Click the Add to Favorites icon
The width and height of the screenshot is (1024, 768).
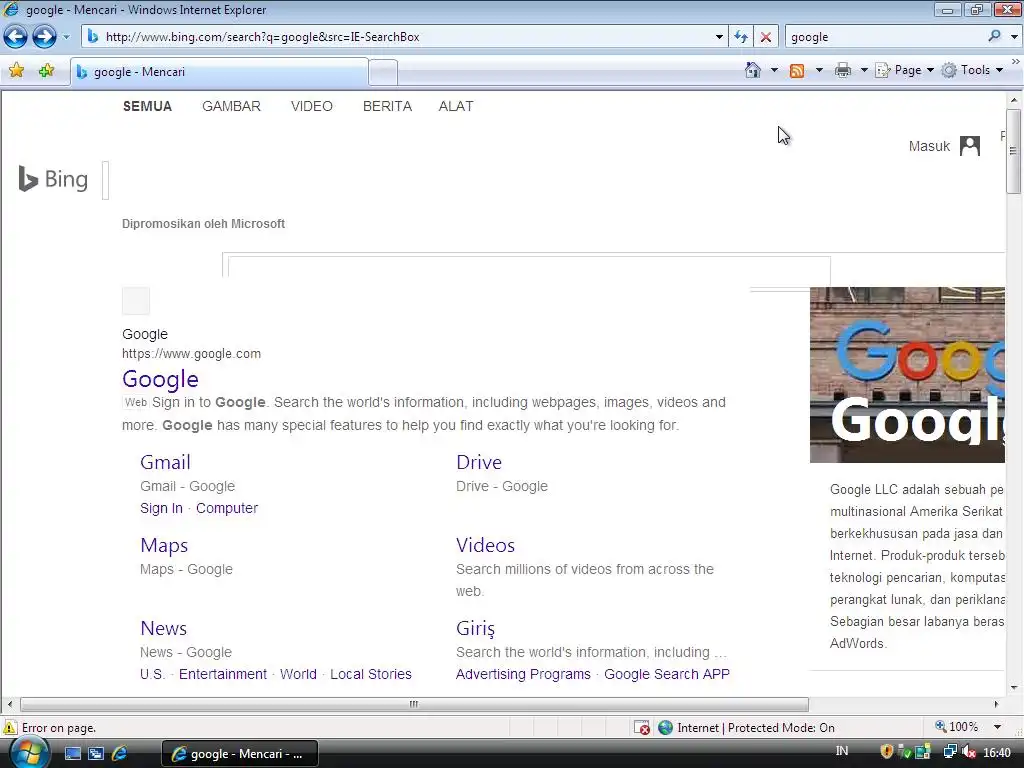46,71
